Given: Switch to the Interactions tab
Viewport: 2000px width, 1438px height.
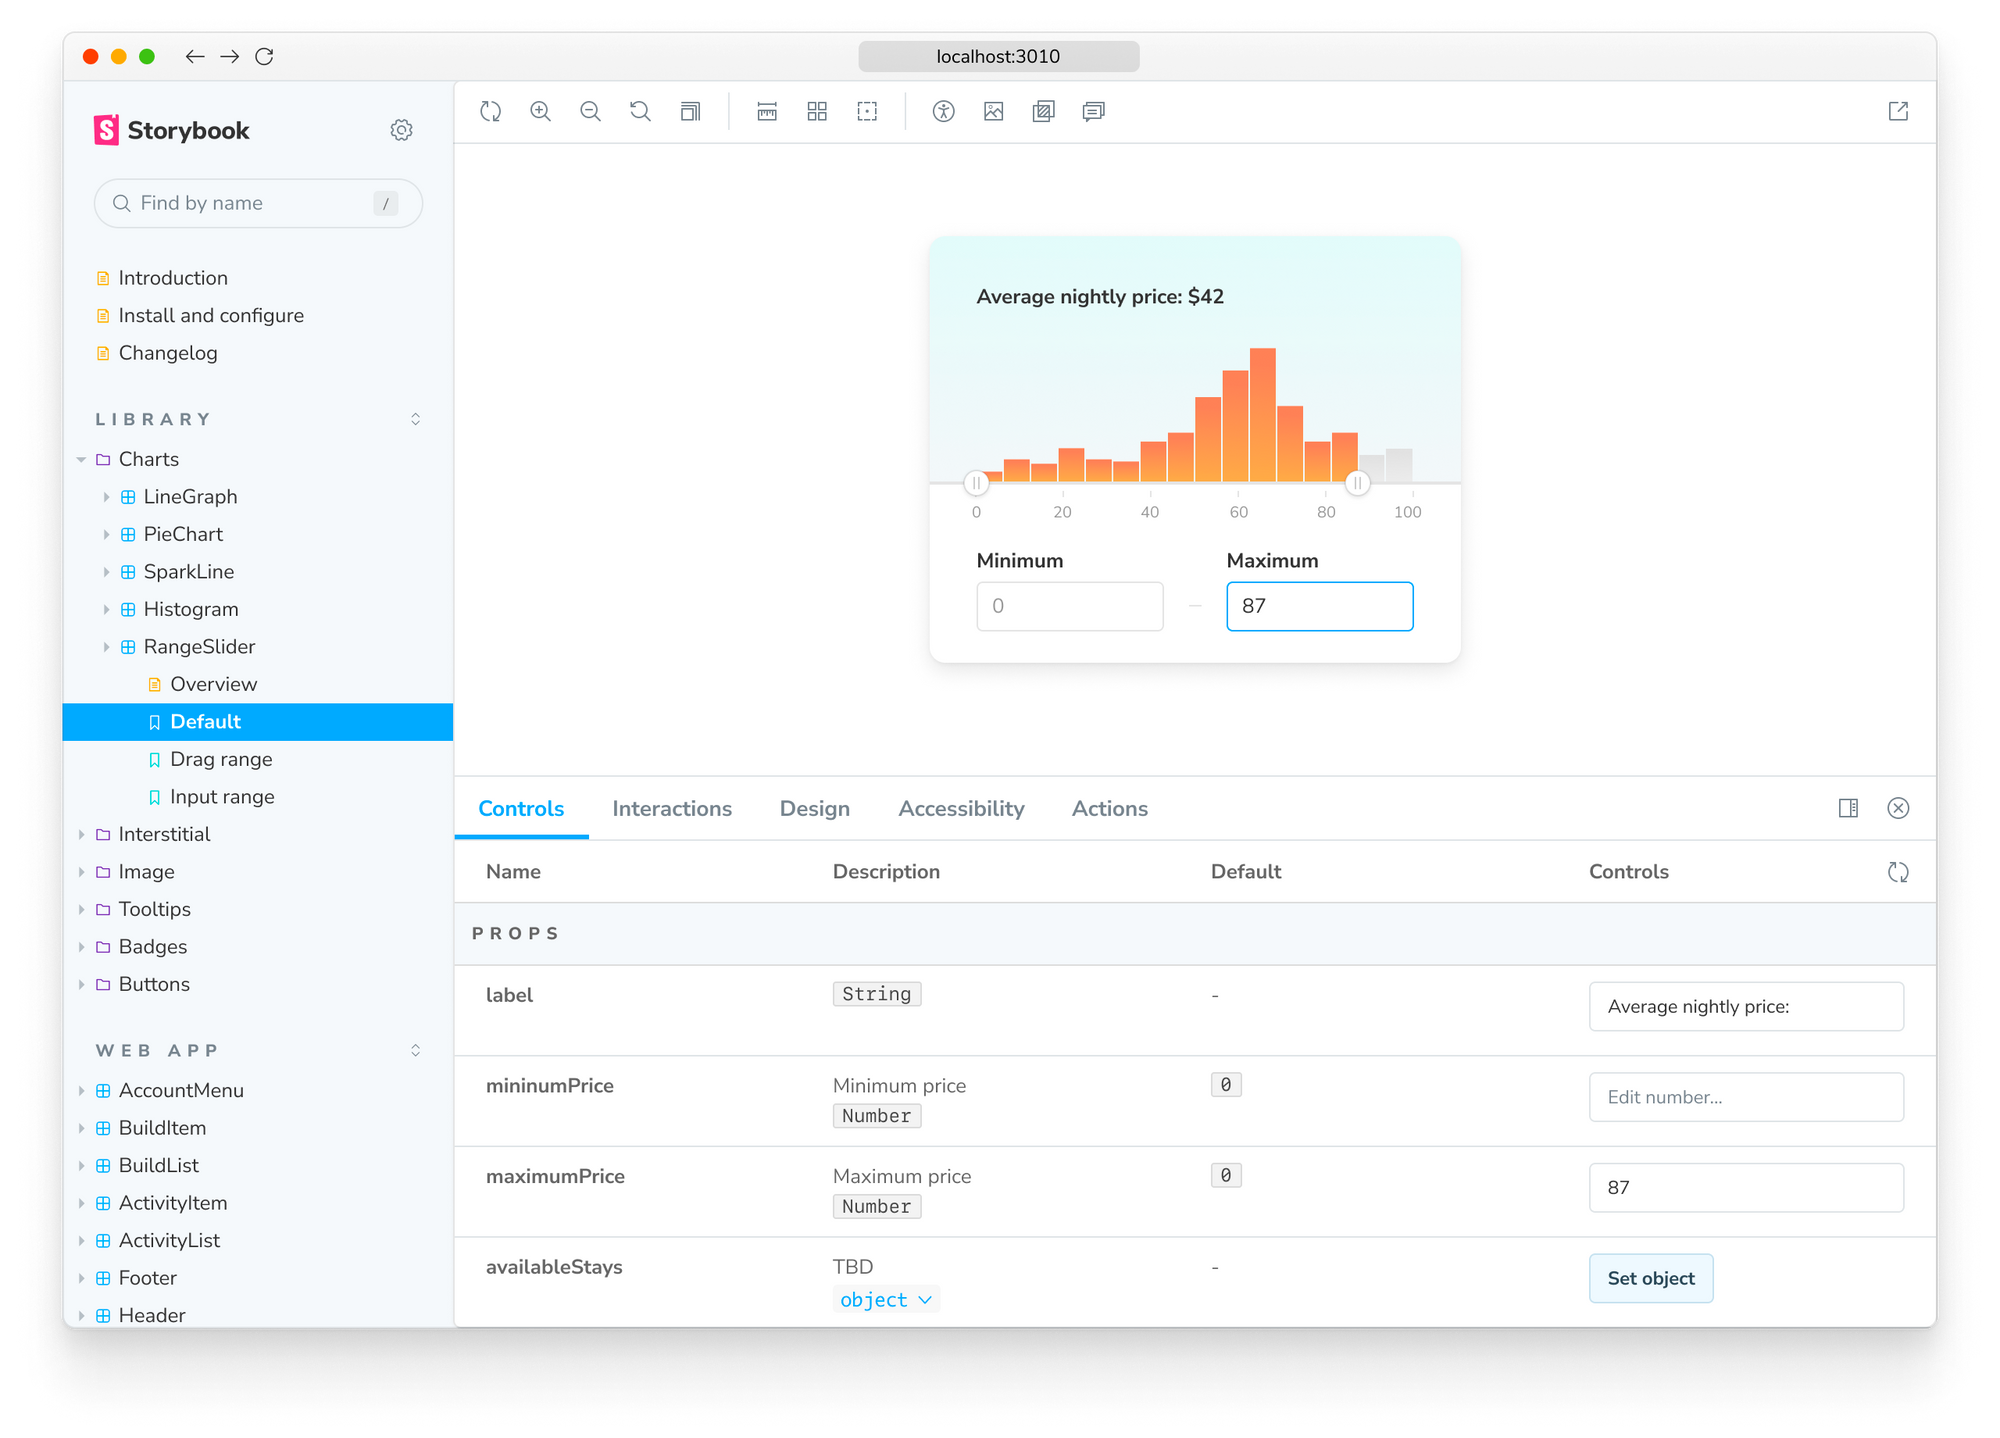Looking at the screenshot, I should (672, 808).
